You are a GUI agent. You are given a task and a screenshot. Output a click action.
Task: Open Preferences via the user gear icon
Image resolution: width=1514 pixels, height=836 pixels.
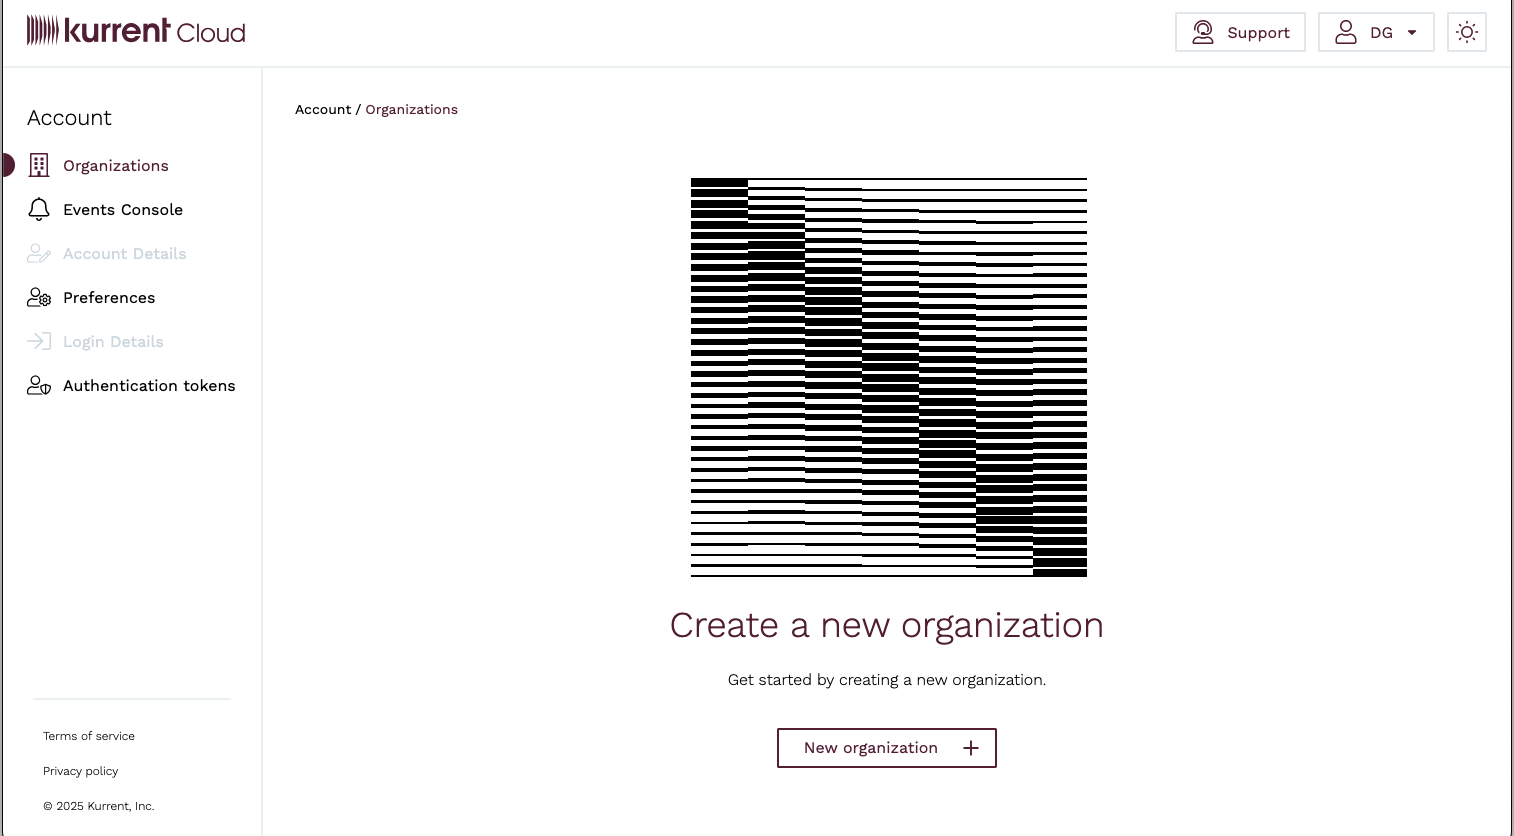click(x=38, y=297)
